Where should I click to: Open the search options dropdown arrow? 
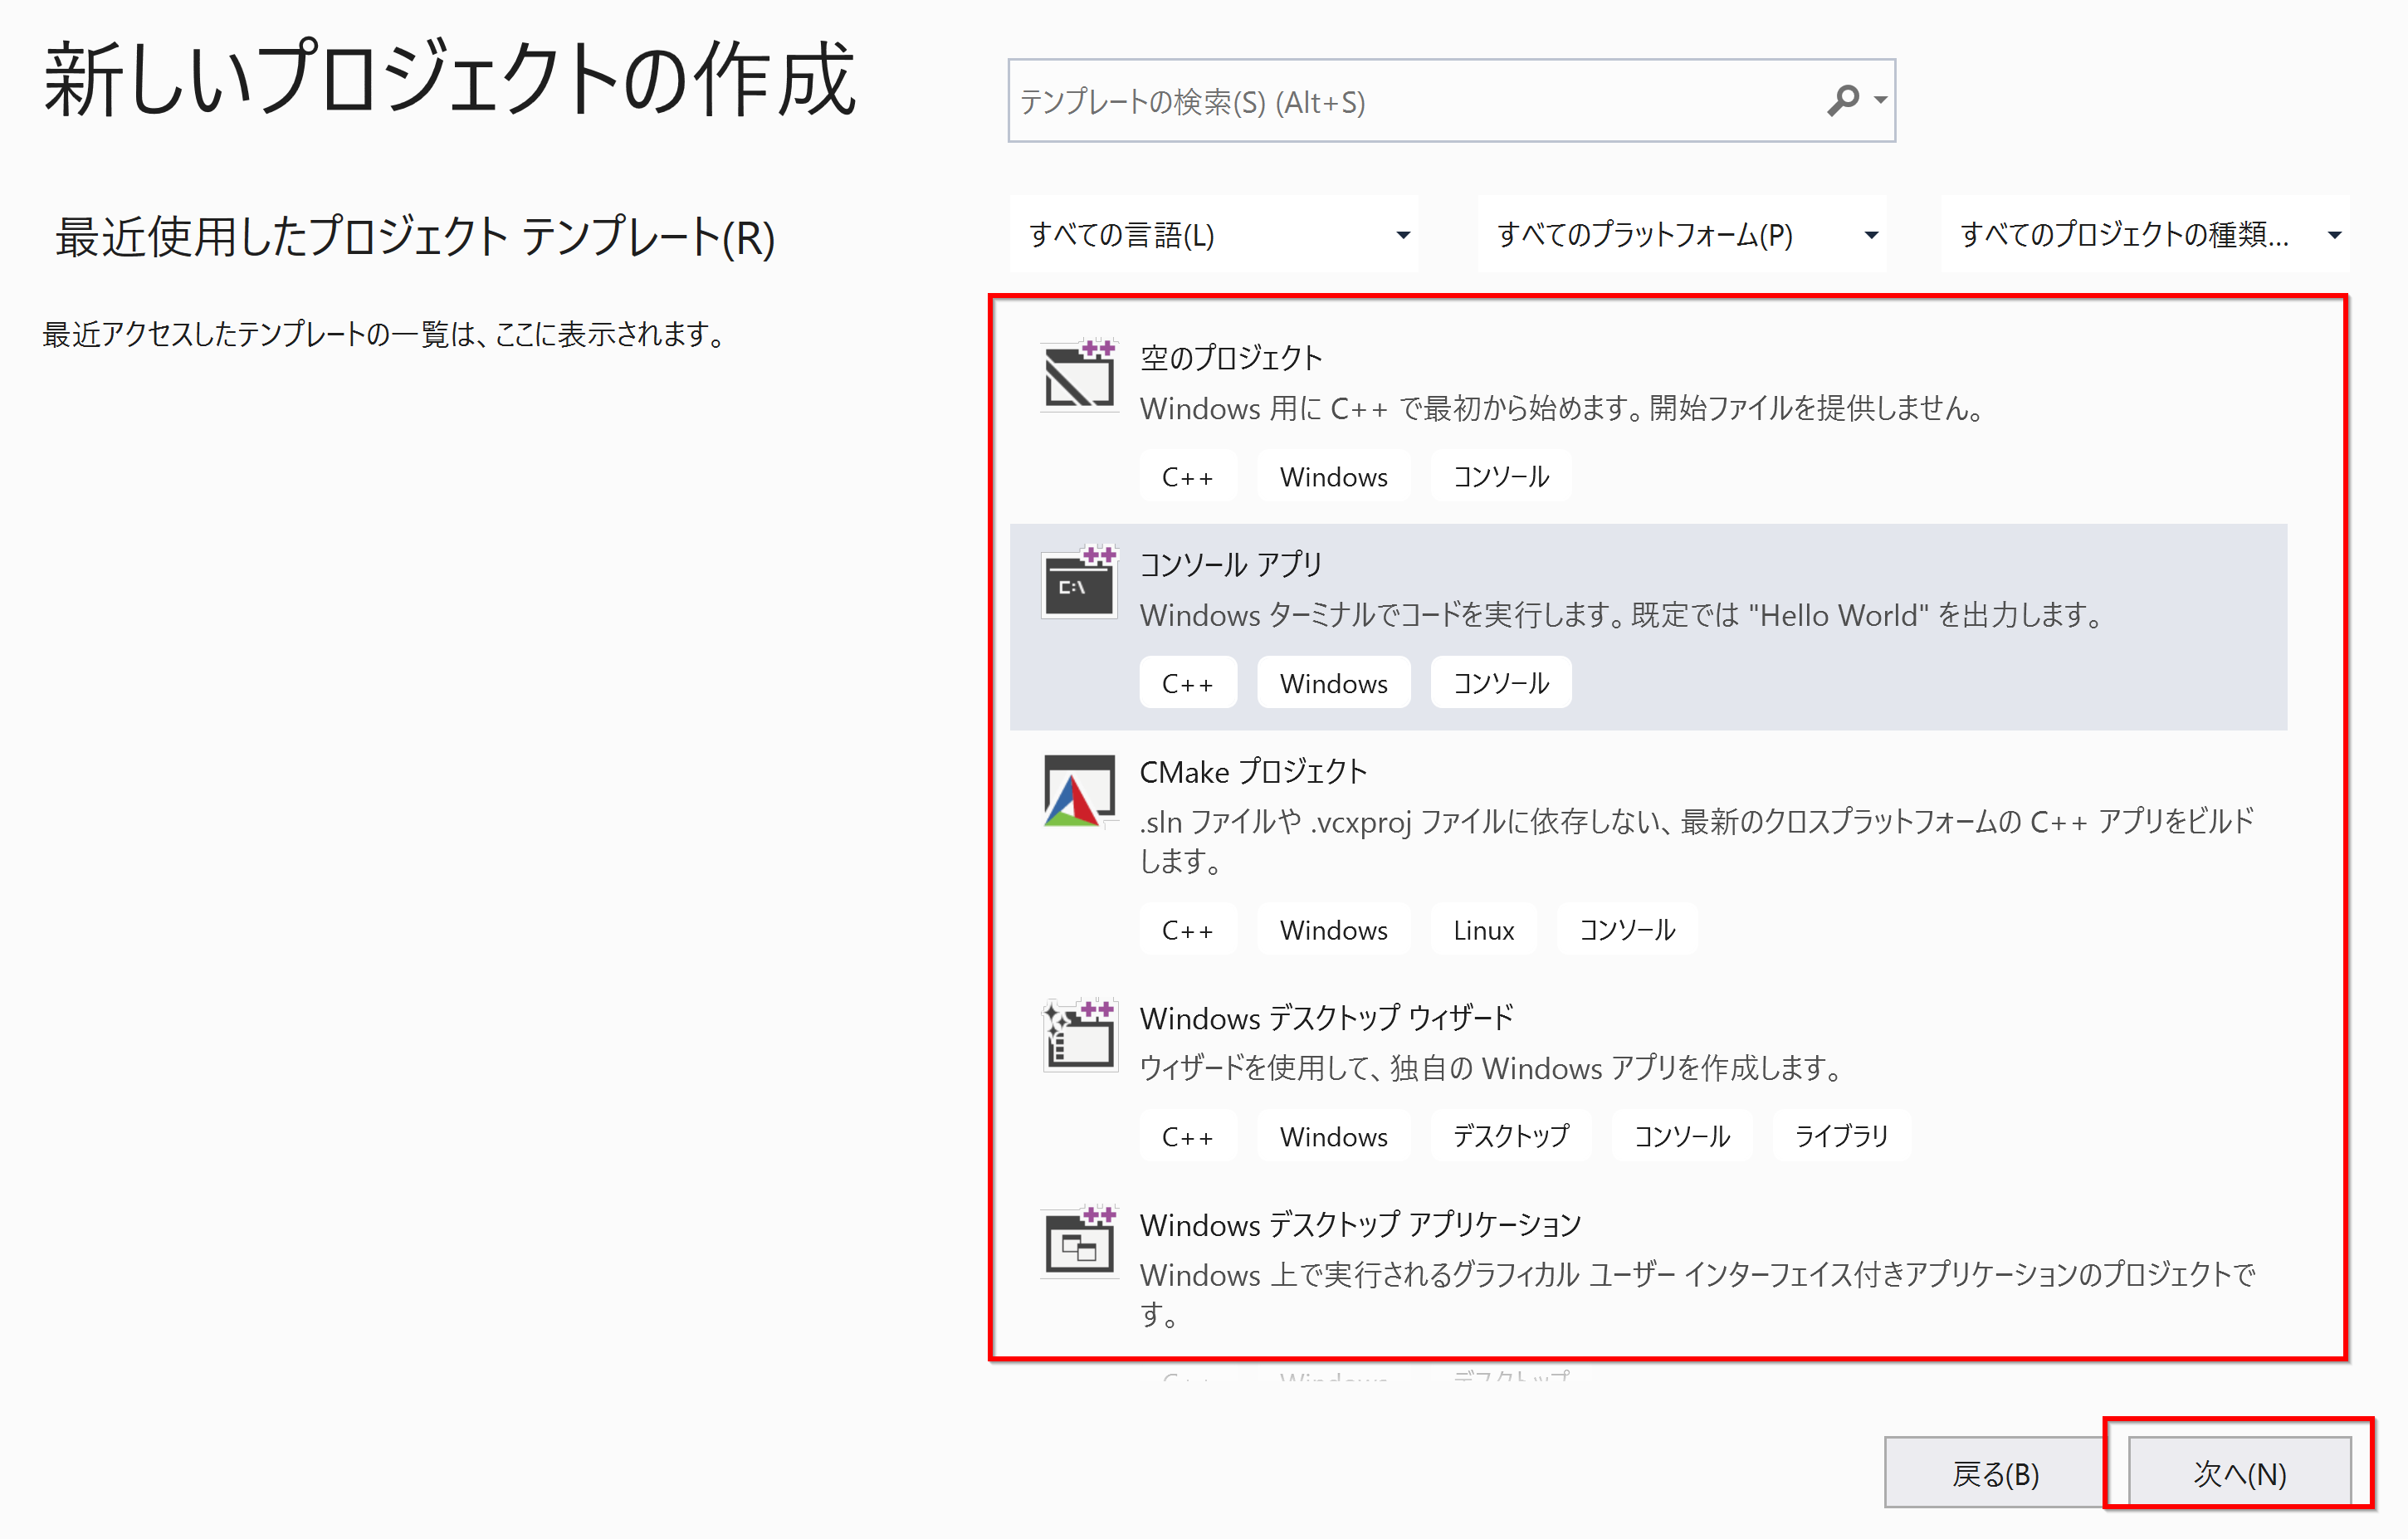coord(1881,100)
